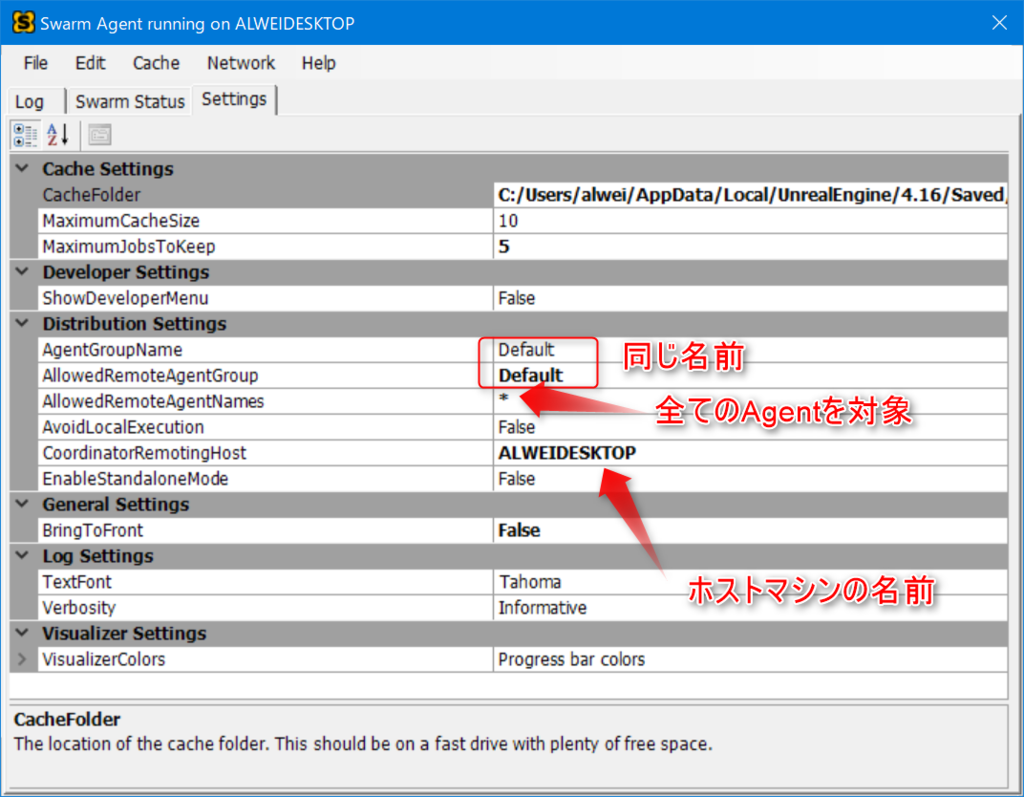Edit the CoordinatorRemotingHost ALWEIDESKTOP value
The image size is (1024, 797).
click(750, 453)
